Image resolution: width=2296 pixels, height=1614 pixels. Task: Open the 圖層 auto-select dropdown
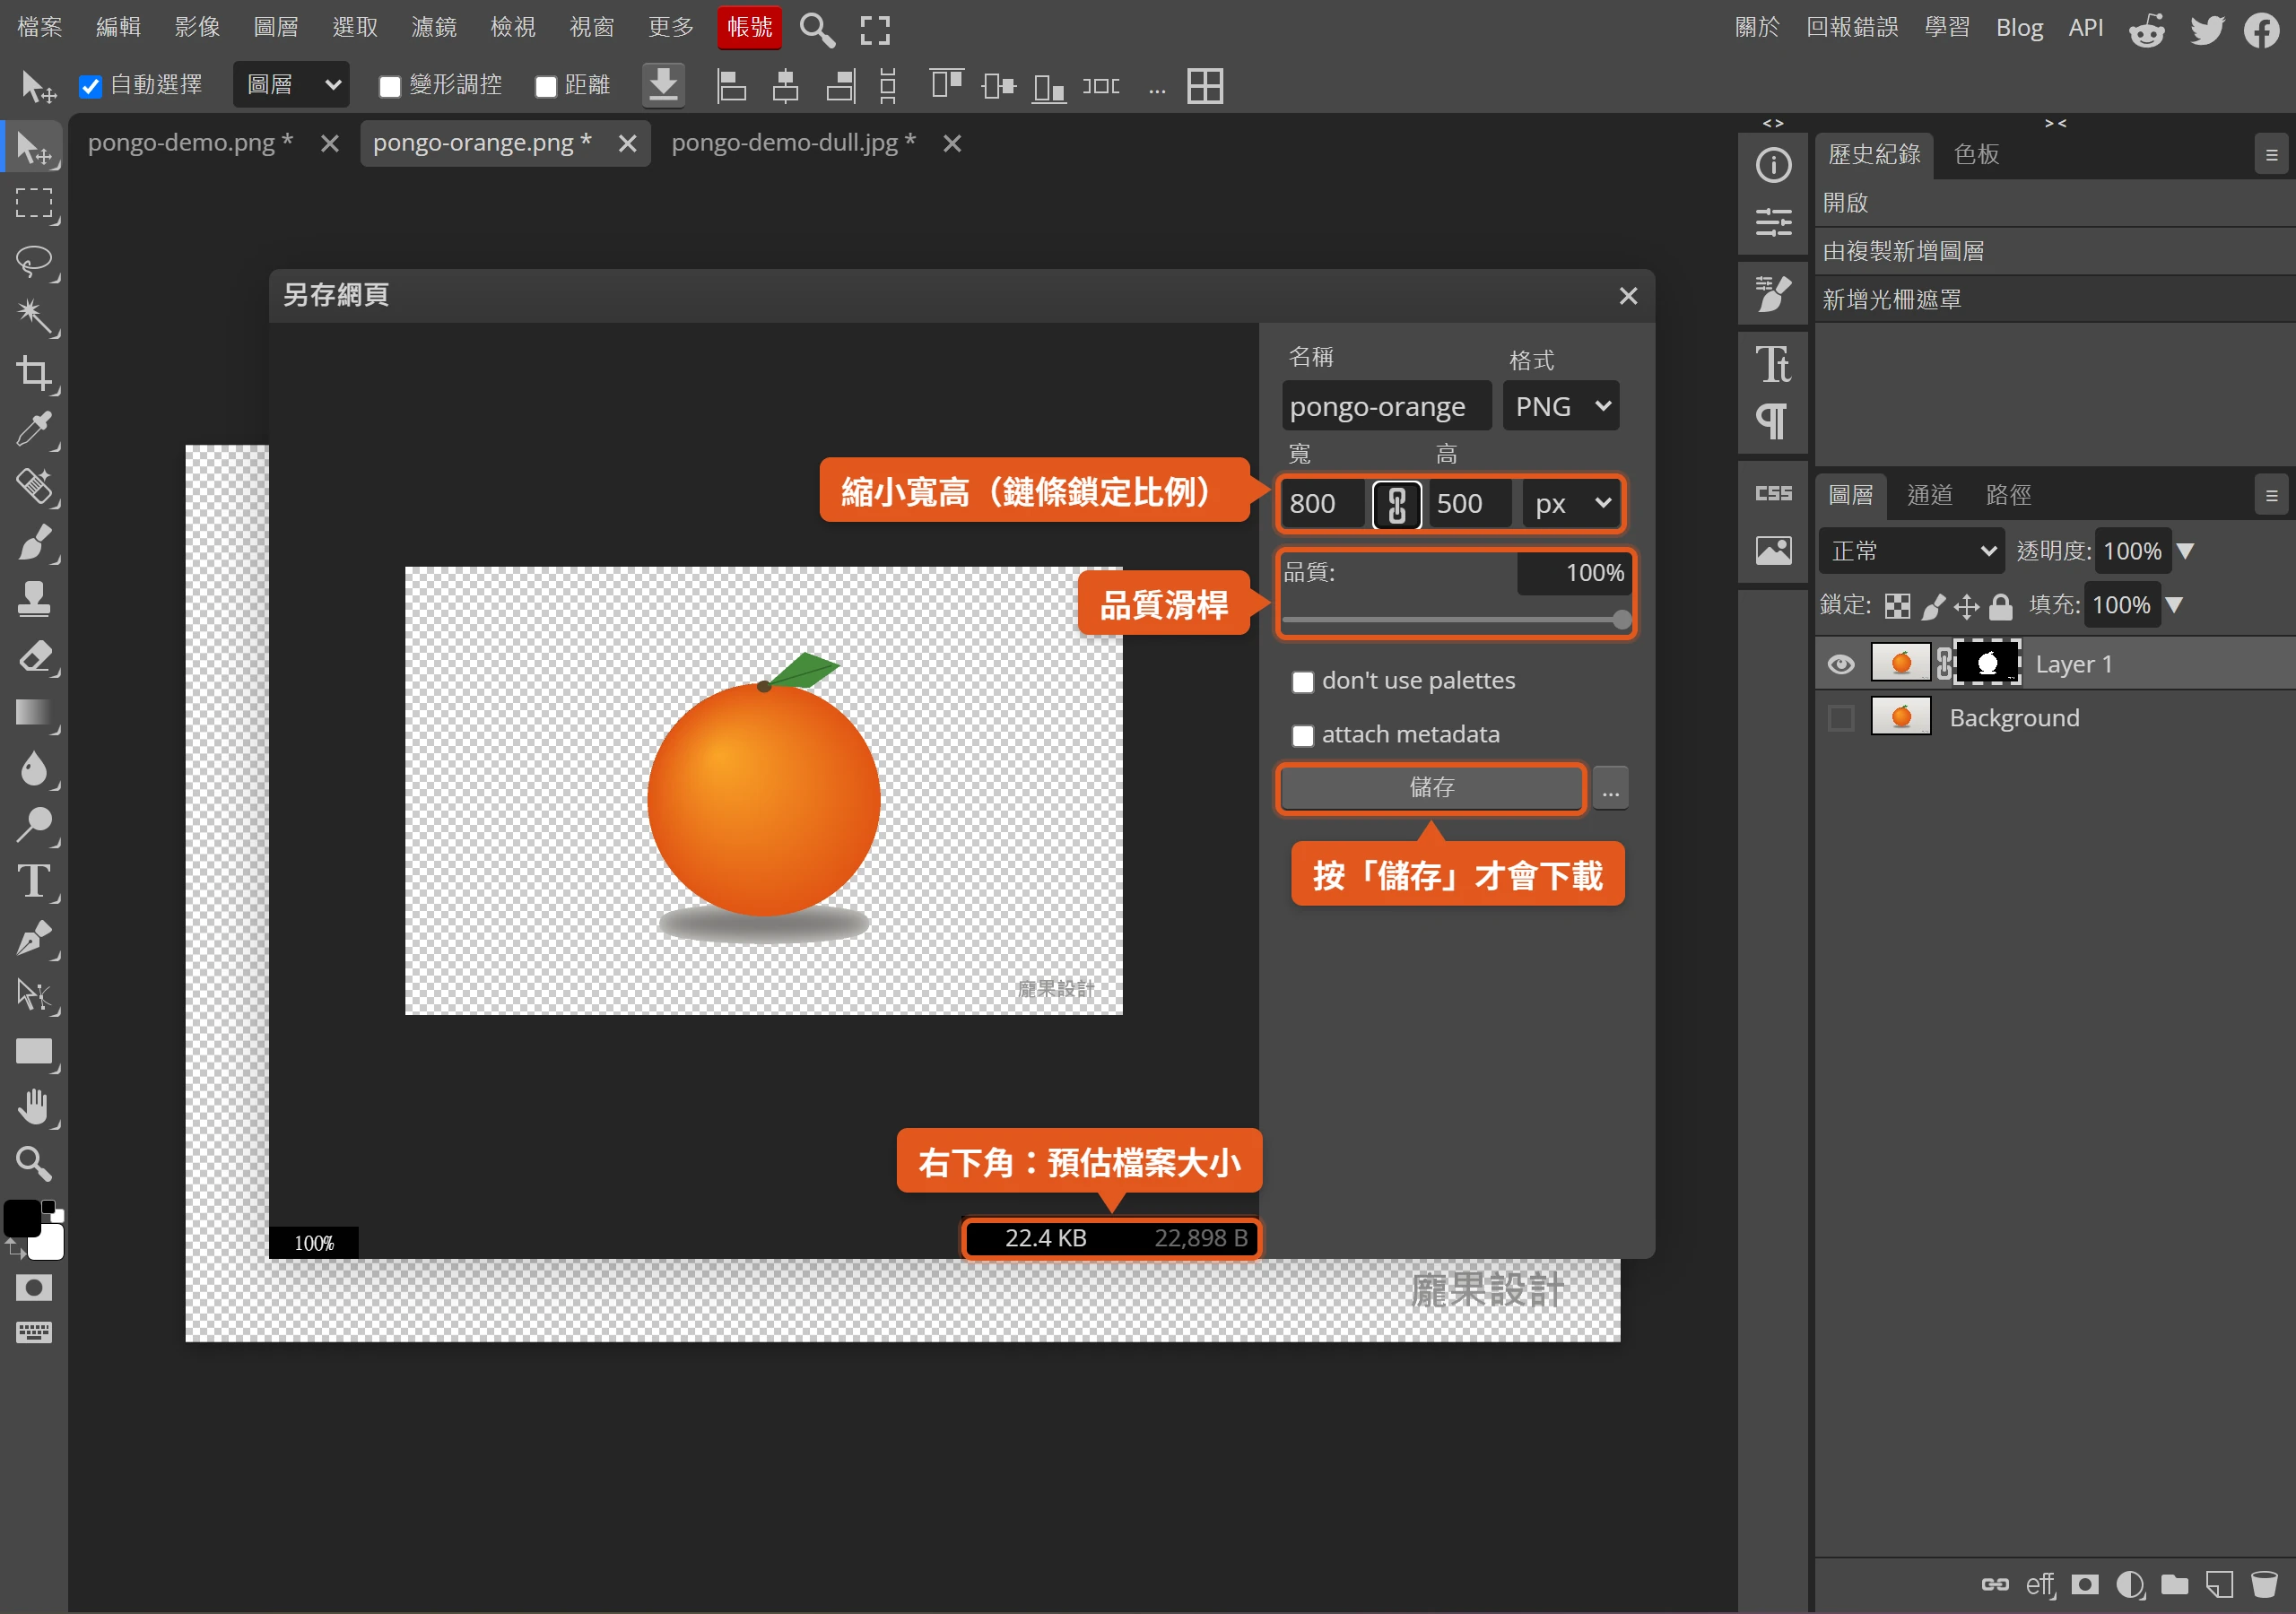pos(291,85)
